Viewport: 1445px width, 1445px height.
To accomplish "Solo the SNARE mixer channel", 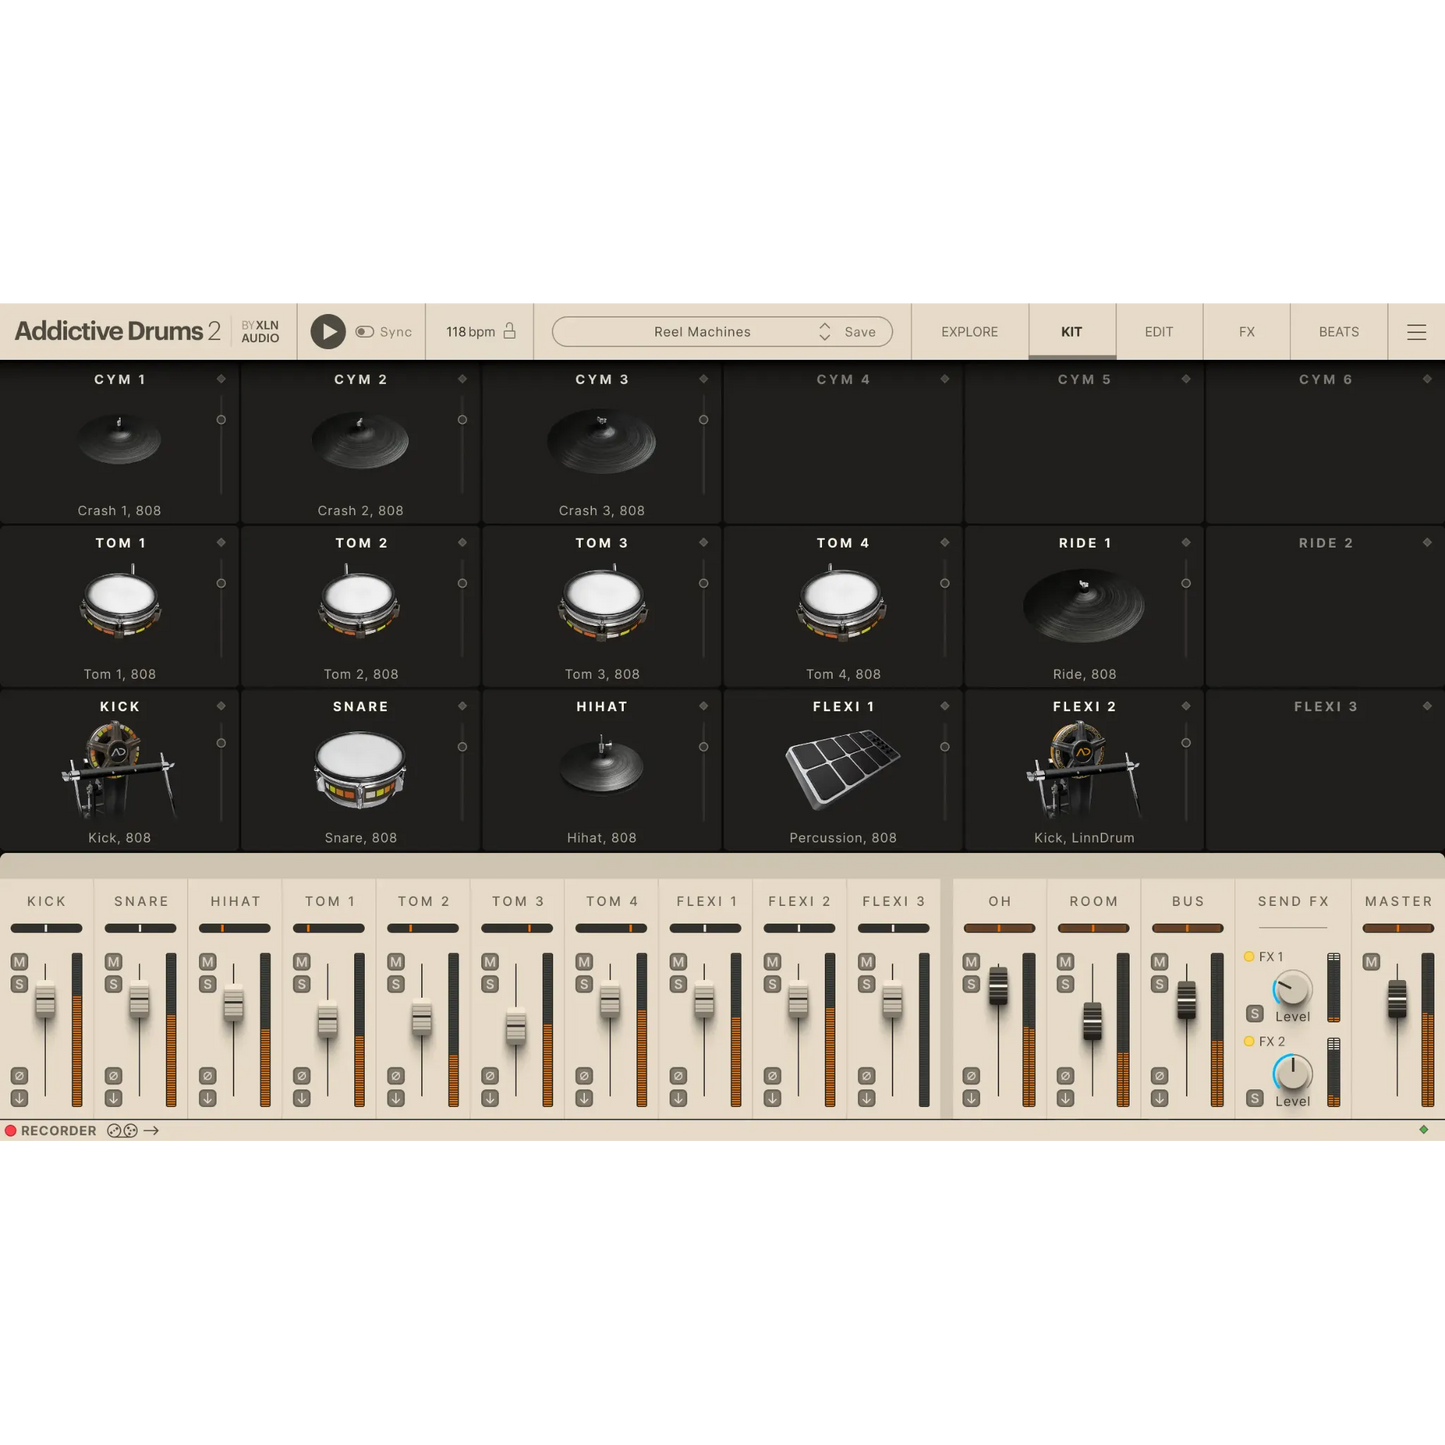I will (x=111, y=983).
